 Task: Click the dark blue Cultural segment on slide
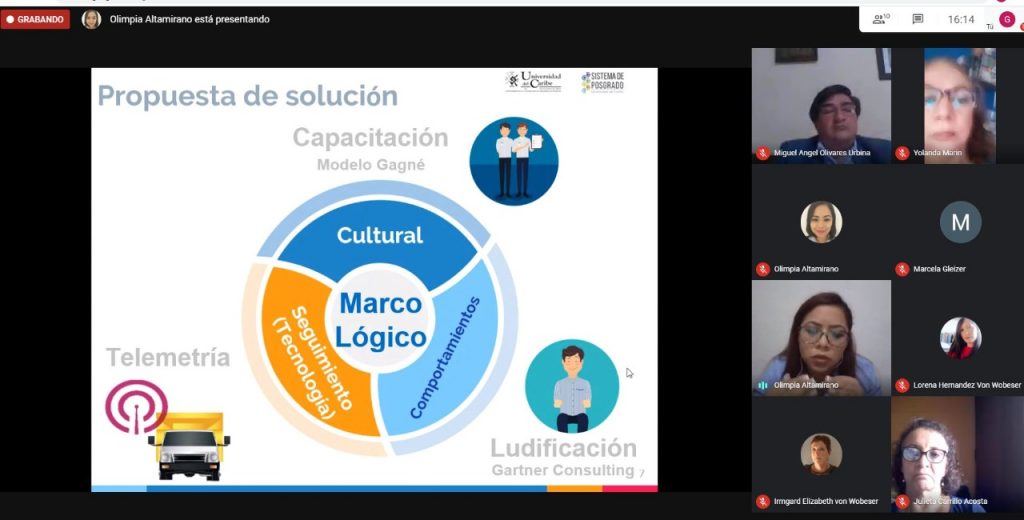pos(380,236)
